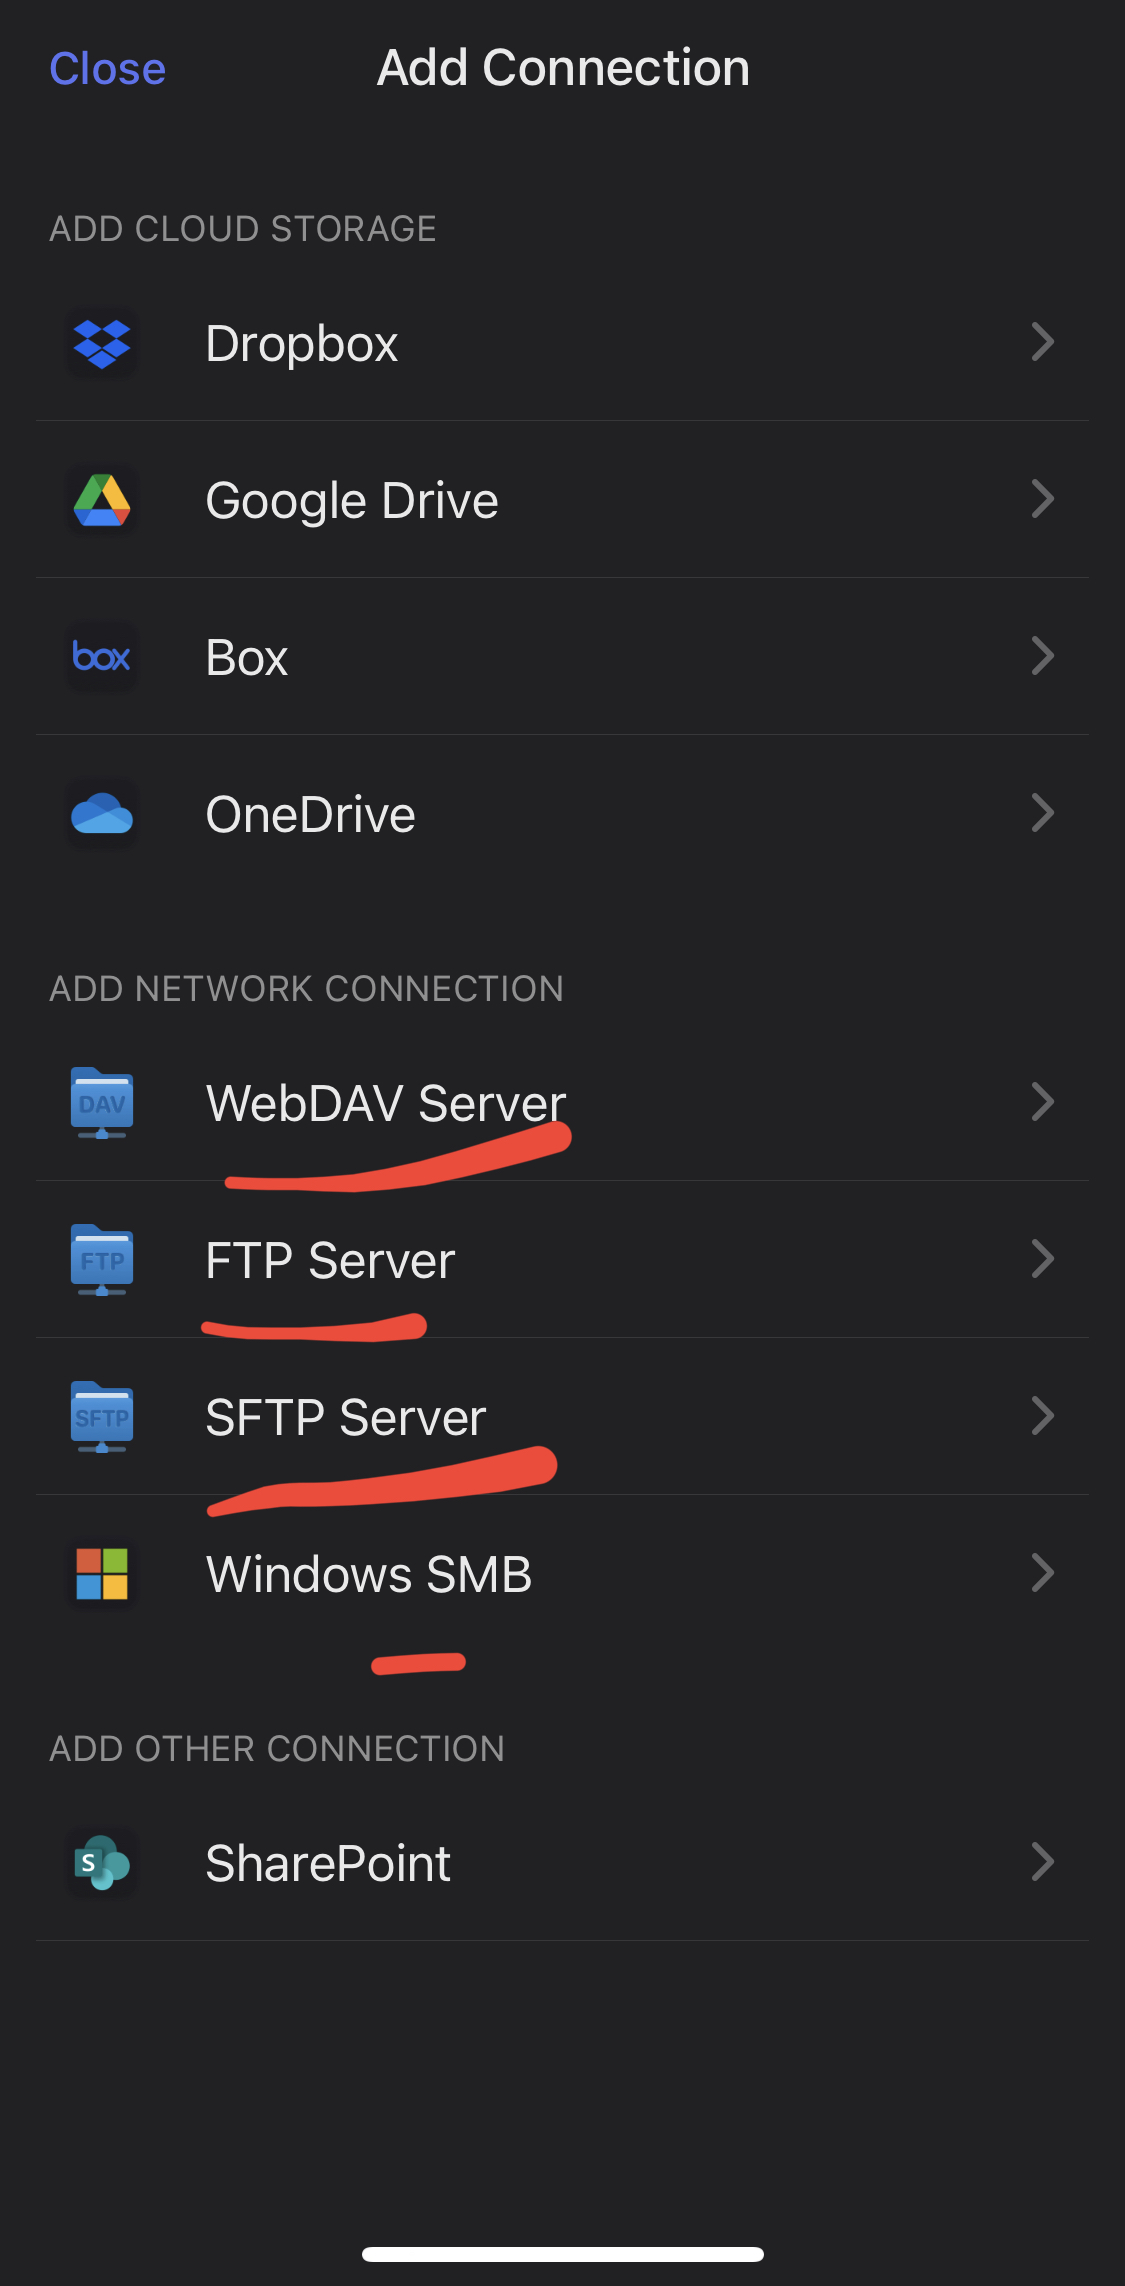Image resolution: width=1125 pixels, height=2286 pixels.
Task: Open the SharePoint row chevron
Action: (1043, 1863)
